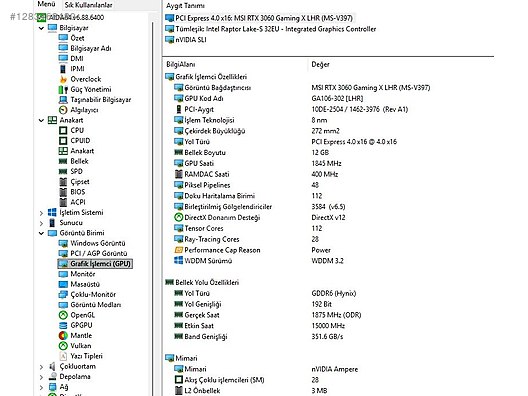This screenshot has width=528, height=396.
Task: Select the MSI RTX 3060 Gaming X device
Action: (x=259, y=18)
